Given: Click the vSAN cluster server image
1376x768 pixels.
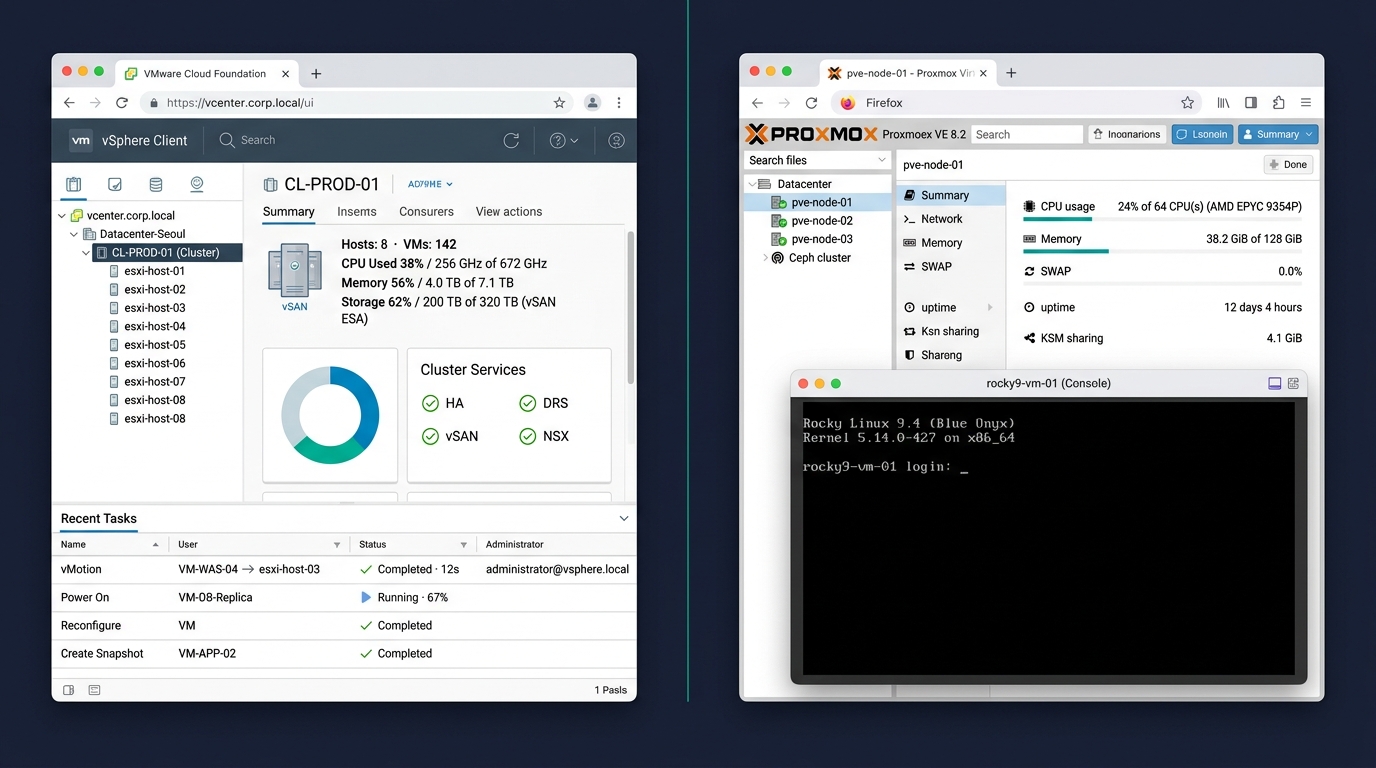Looking at the screenshot, I should coord(295,270).
